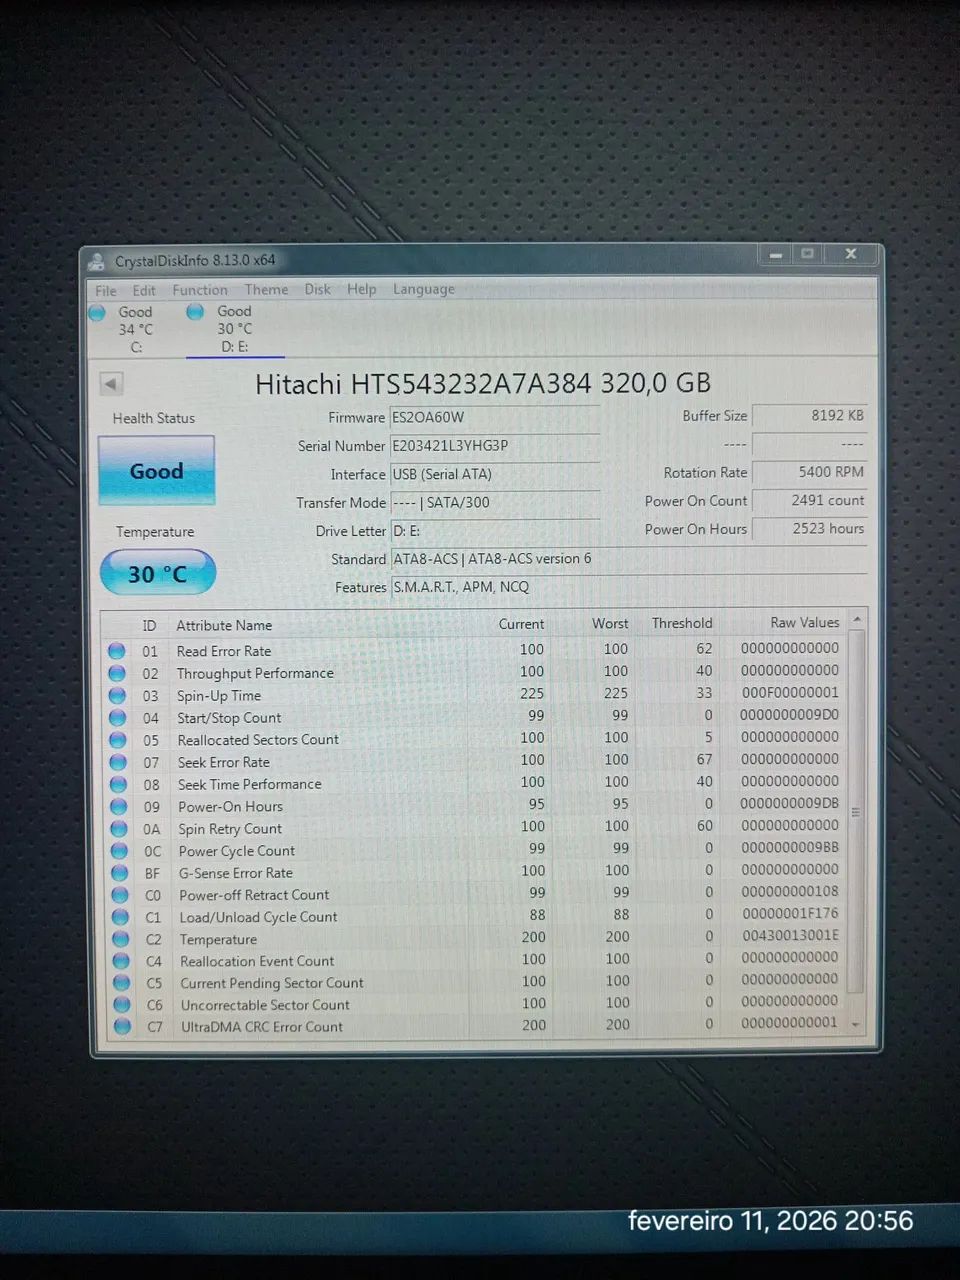Click the blue dot next to Power-On Hours
This screenshot has width=960, height=1280.
[121, 805]
